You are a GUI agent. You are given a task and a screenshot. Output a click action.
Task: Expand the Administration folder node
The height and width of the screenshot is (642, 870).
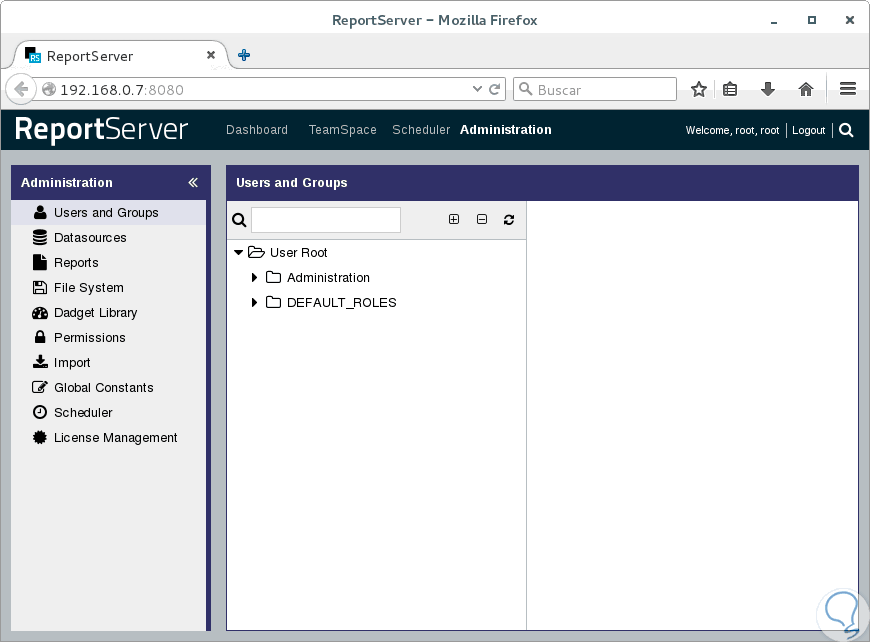[x=254, y=277]
